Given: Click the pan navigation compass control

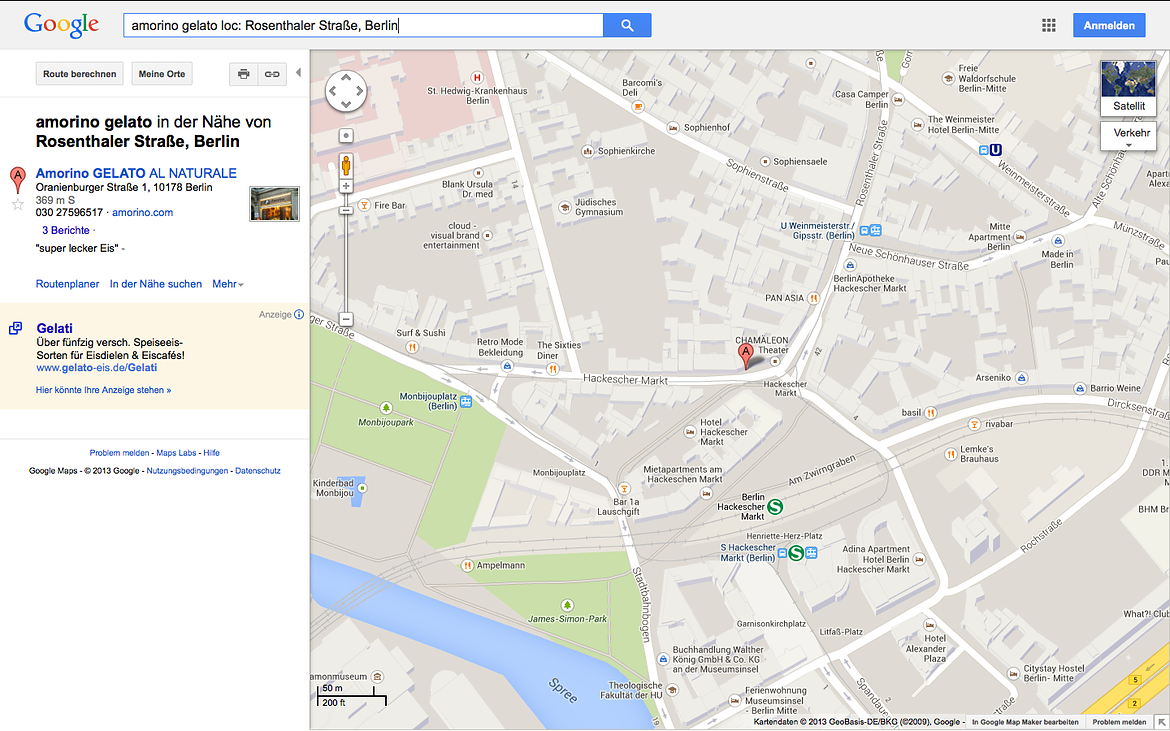Looking at the screenshot, I should tap(346, 92).
